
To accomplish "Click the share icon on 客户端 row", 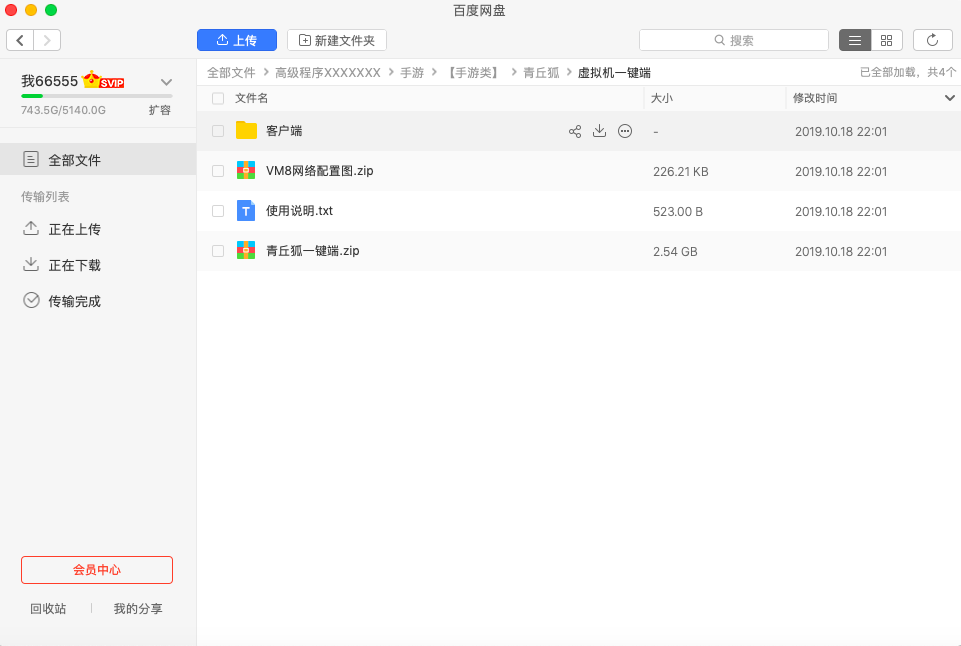I will click(575, 131).
